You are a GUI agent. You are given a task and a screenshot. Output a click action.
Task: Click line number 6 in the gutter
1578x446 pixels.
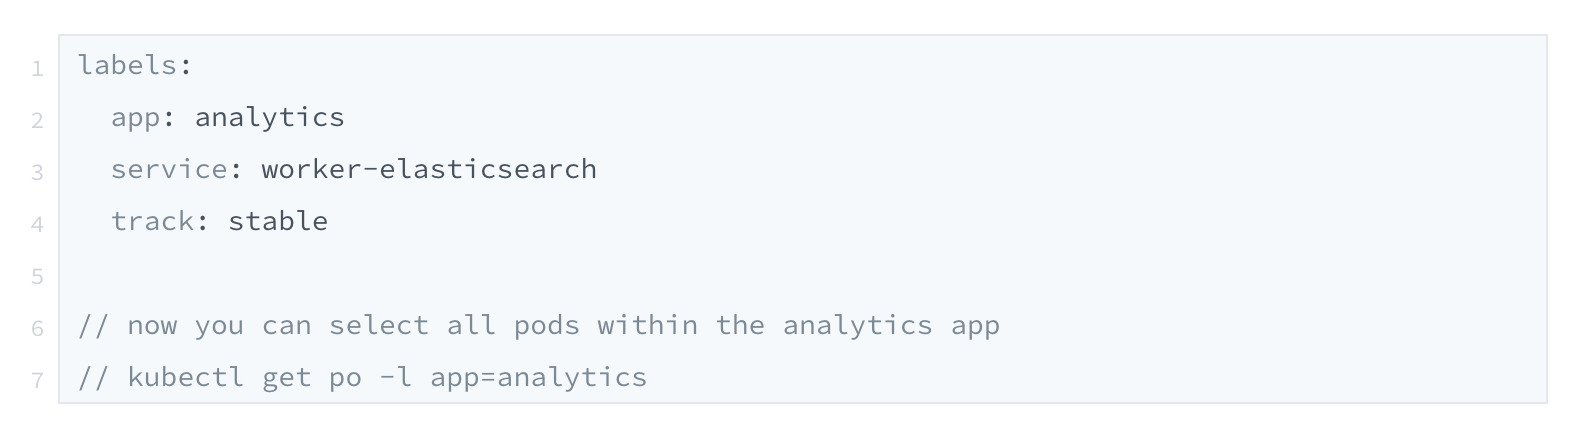(x=37, y=328)
